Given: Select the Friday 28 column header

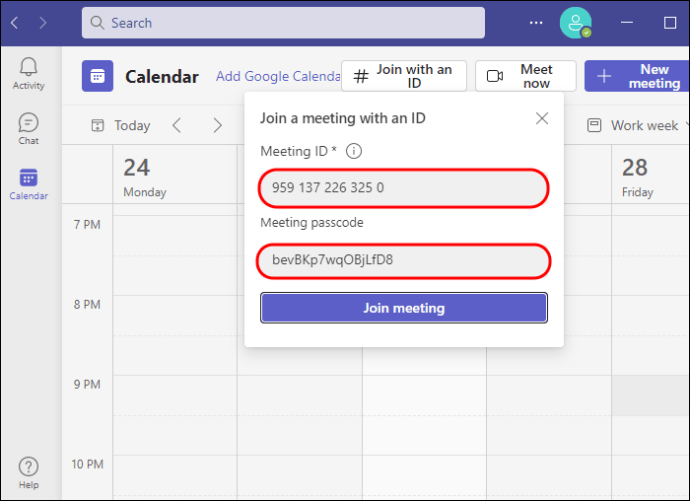Looking at the screenshot, I should (650, 174).
